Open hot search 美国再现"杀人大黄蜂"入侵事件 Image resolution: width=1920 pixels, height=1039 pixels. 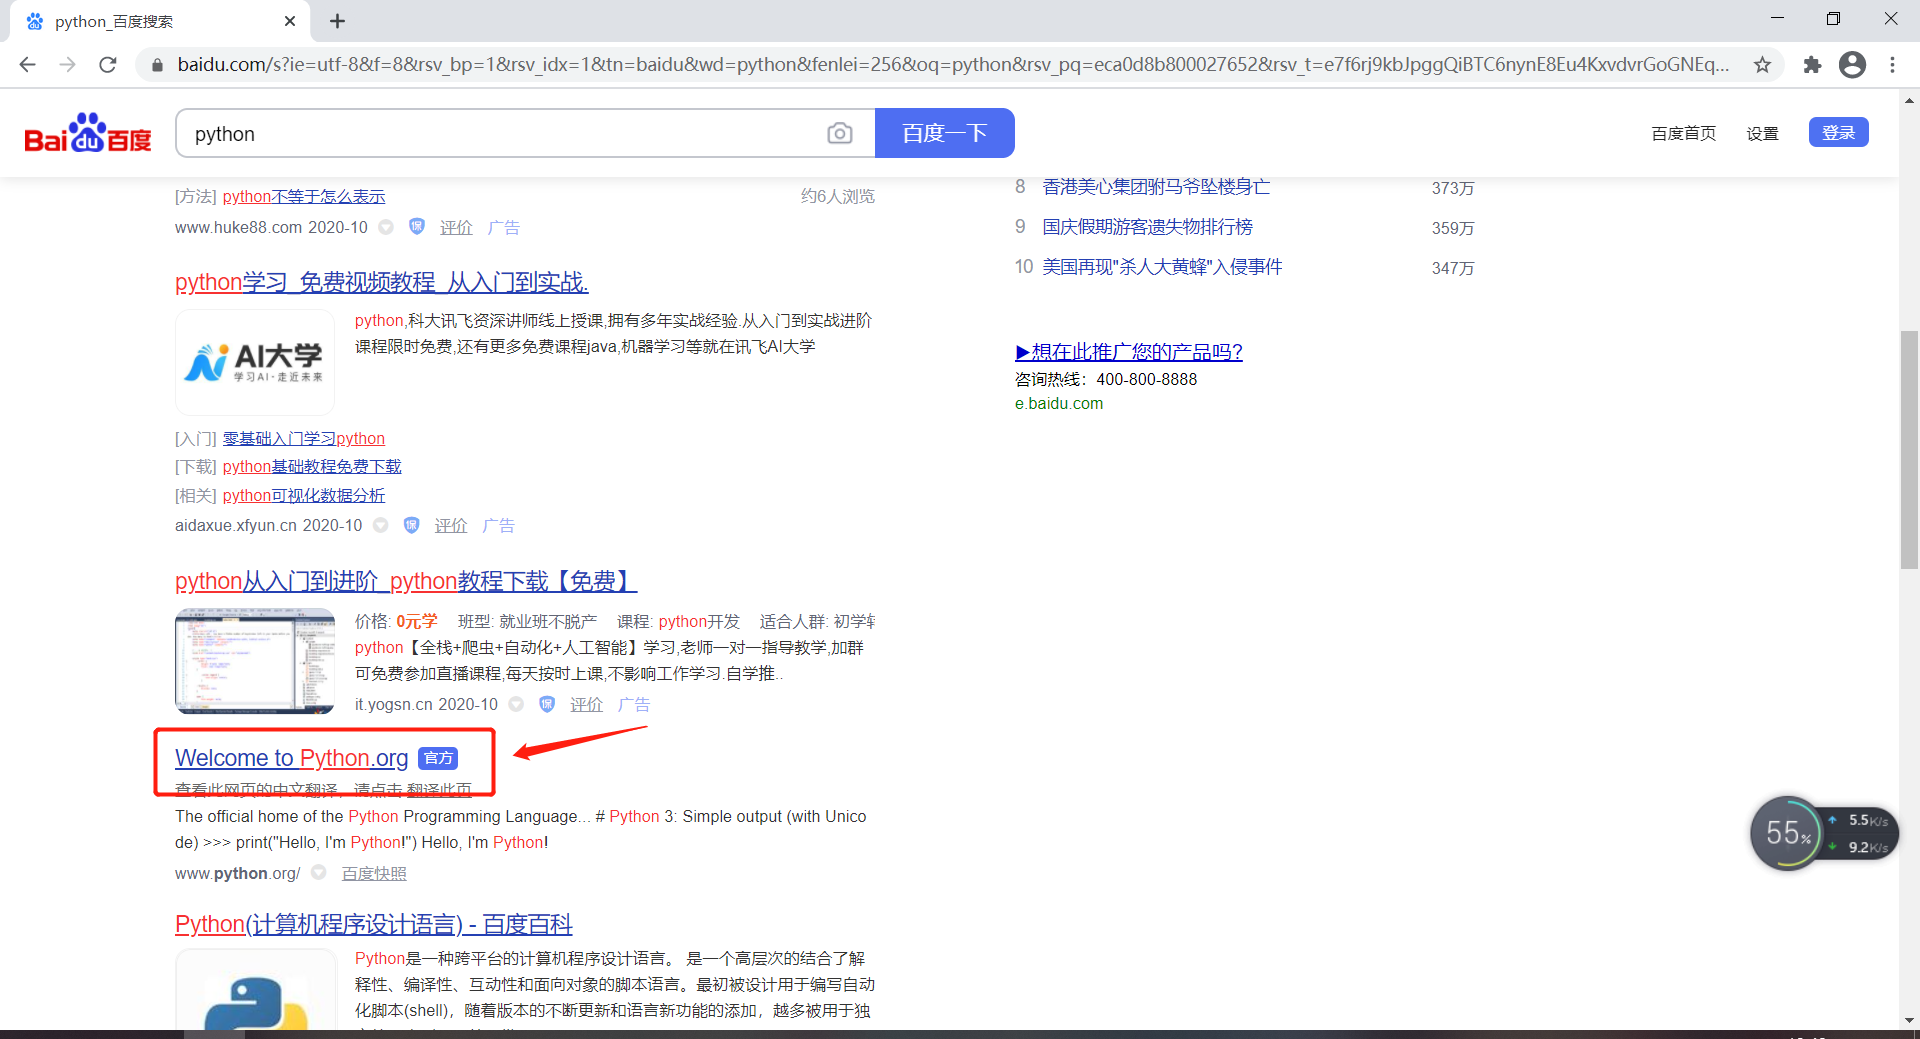click(x=1163, y=267)
